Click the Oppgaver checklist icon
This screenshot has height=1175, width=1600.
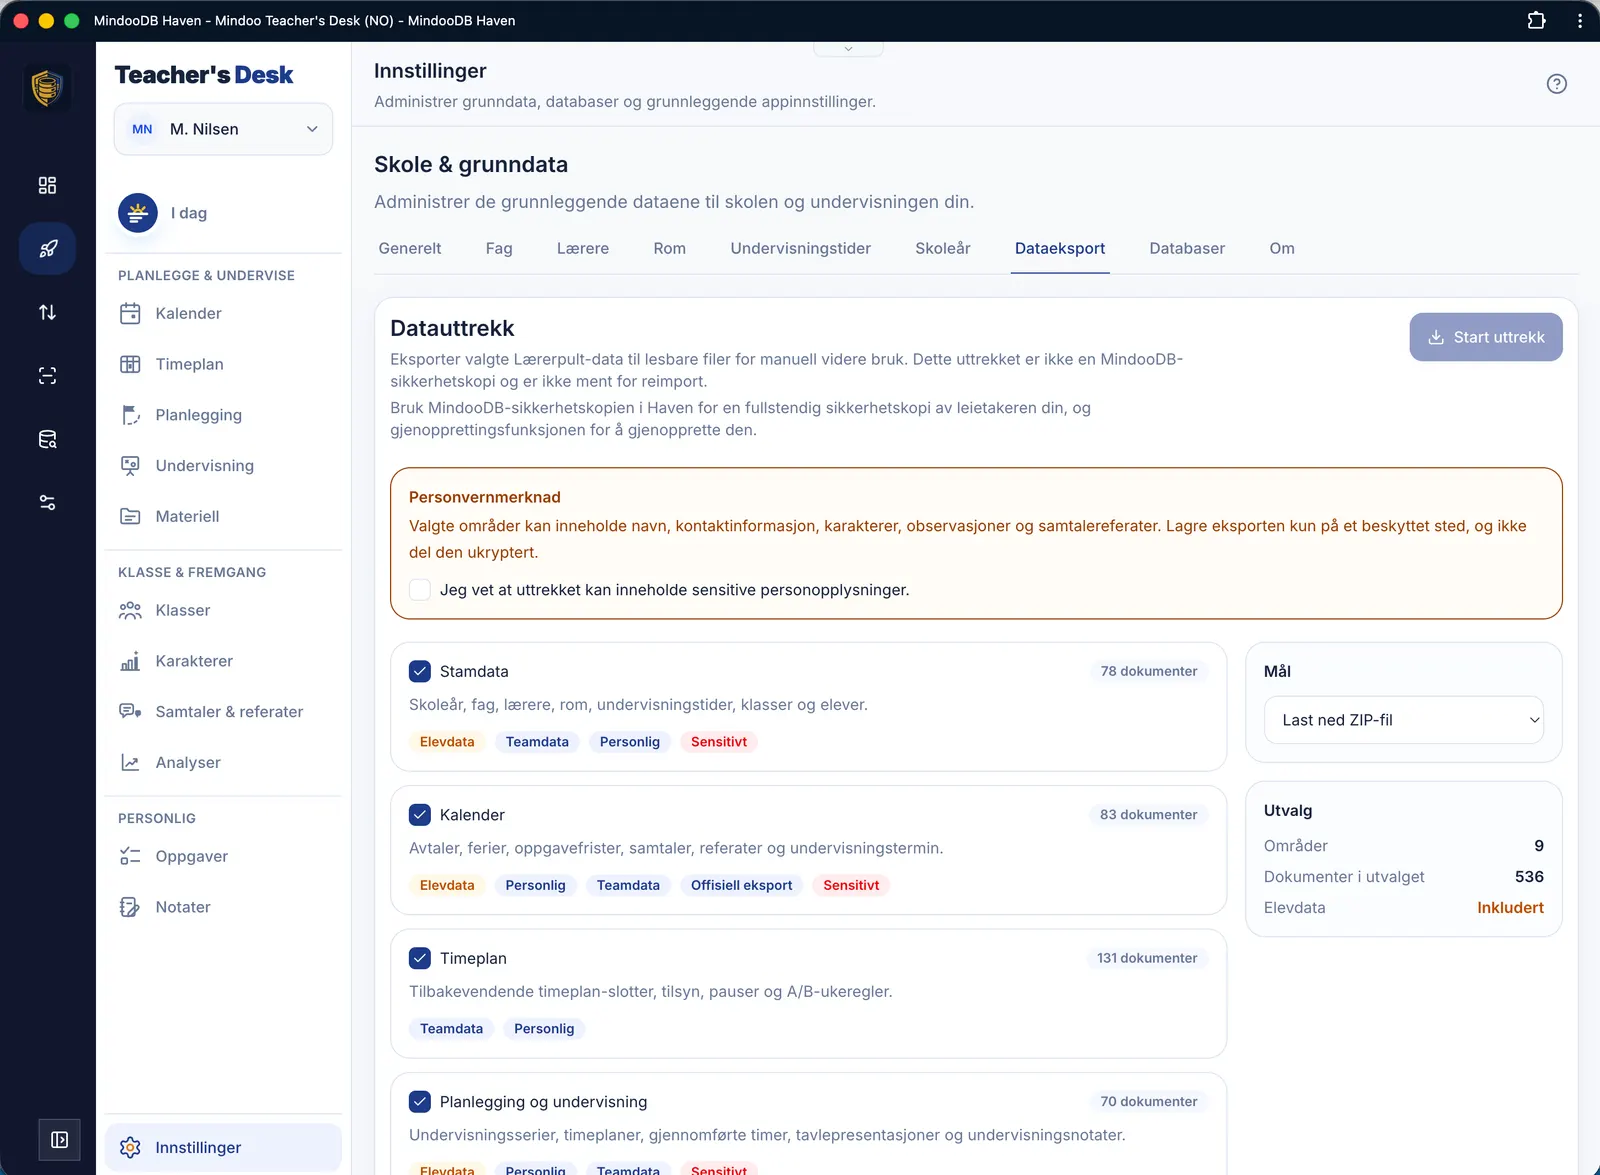(130, 856)
